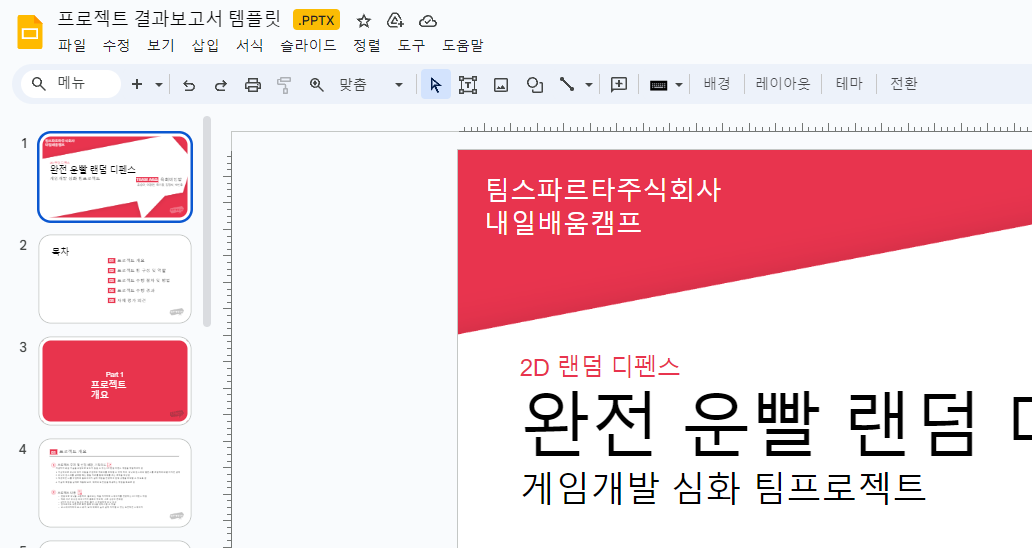Check the cloud document status icon
1032x548 pixels.
428,21
